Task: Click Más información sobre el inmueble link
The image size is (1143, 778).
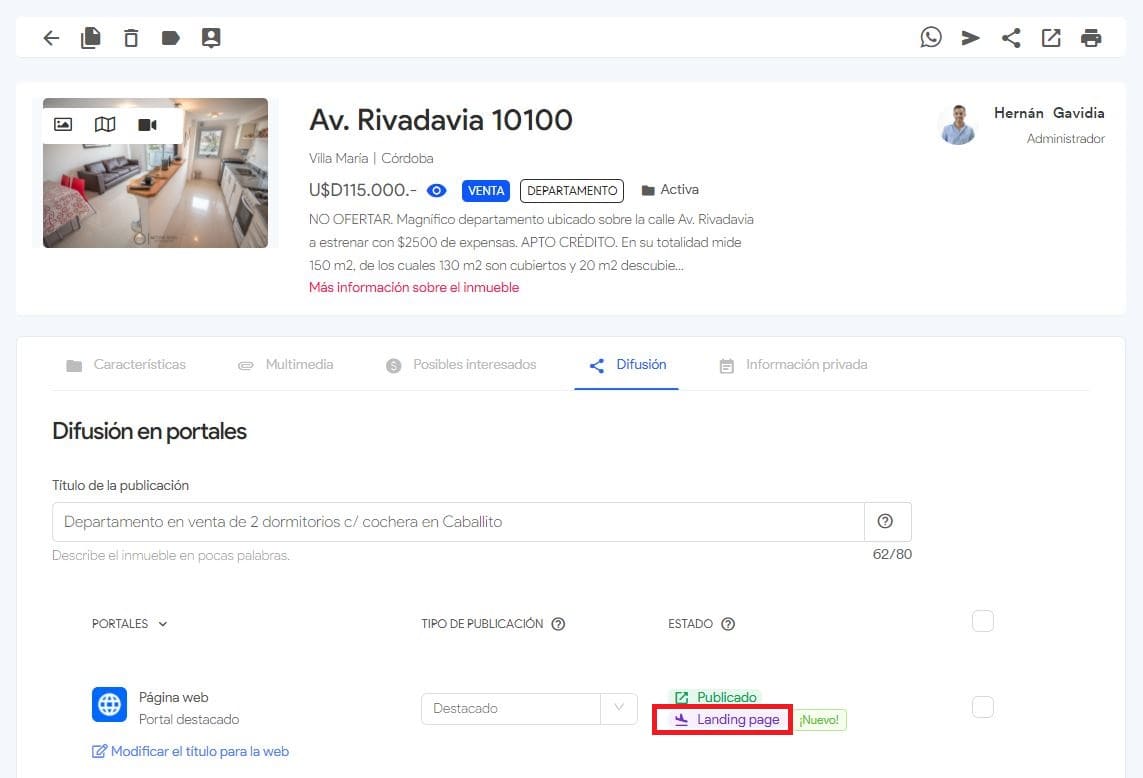Action: pos(414,287)
